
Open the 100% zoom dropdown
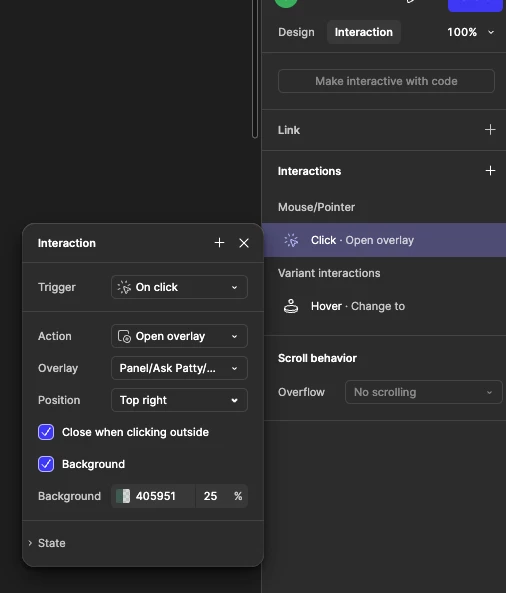click(471, 32)
